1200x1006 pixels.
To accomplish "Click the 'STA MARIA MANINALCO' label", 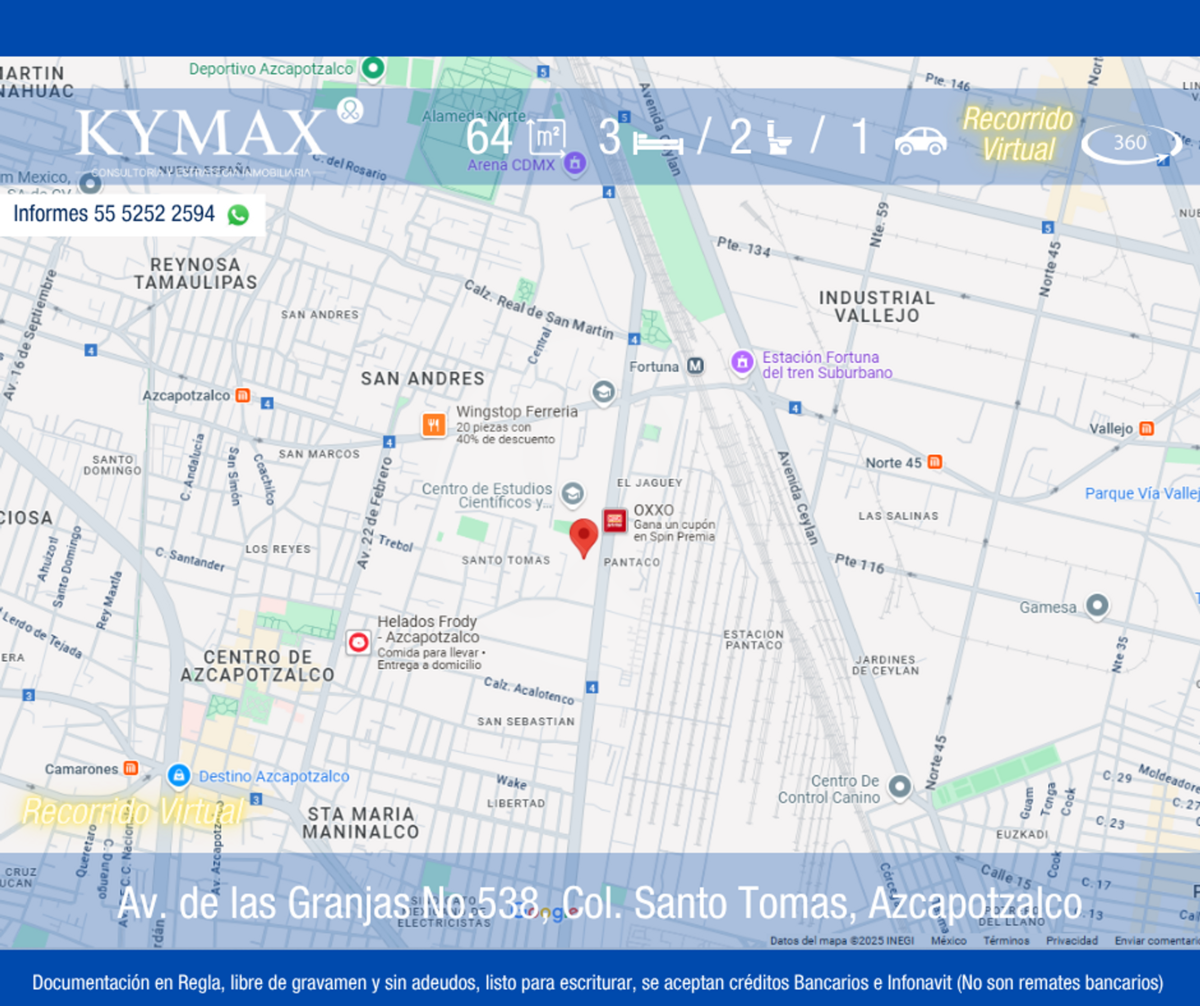I will coord(361,822).
